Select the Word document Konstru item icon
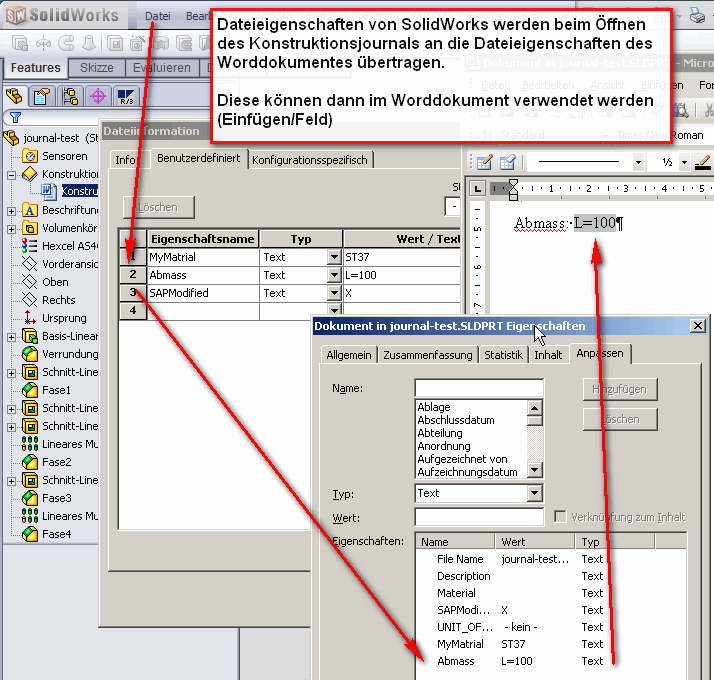 [x=49, y=192]
